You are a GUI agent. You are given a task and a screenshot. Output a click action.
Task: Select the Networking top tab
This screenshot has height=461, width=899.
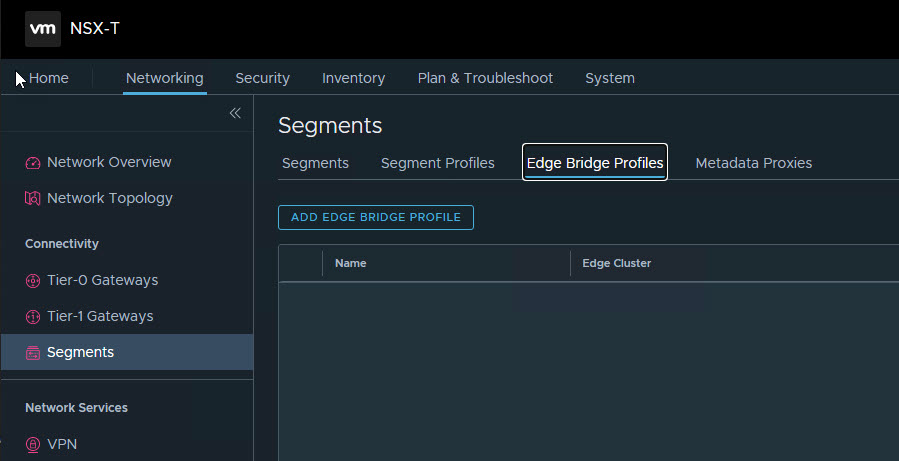coord(164,78)
